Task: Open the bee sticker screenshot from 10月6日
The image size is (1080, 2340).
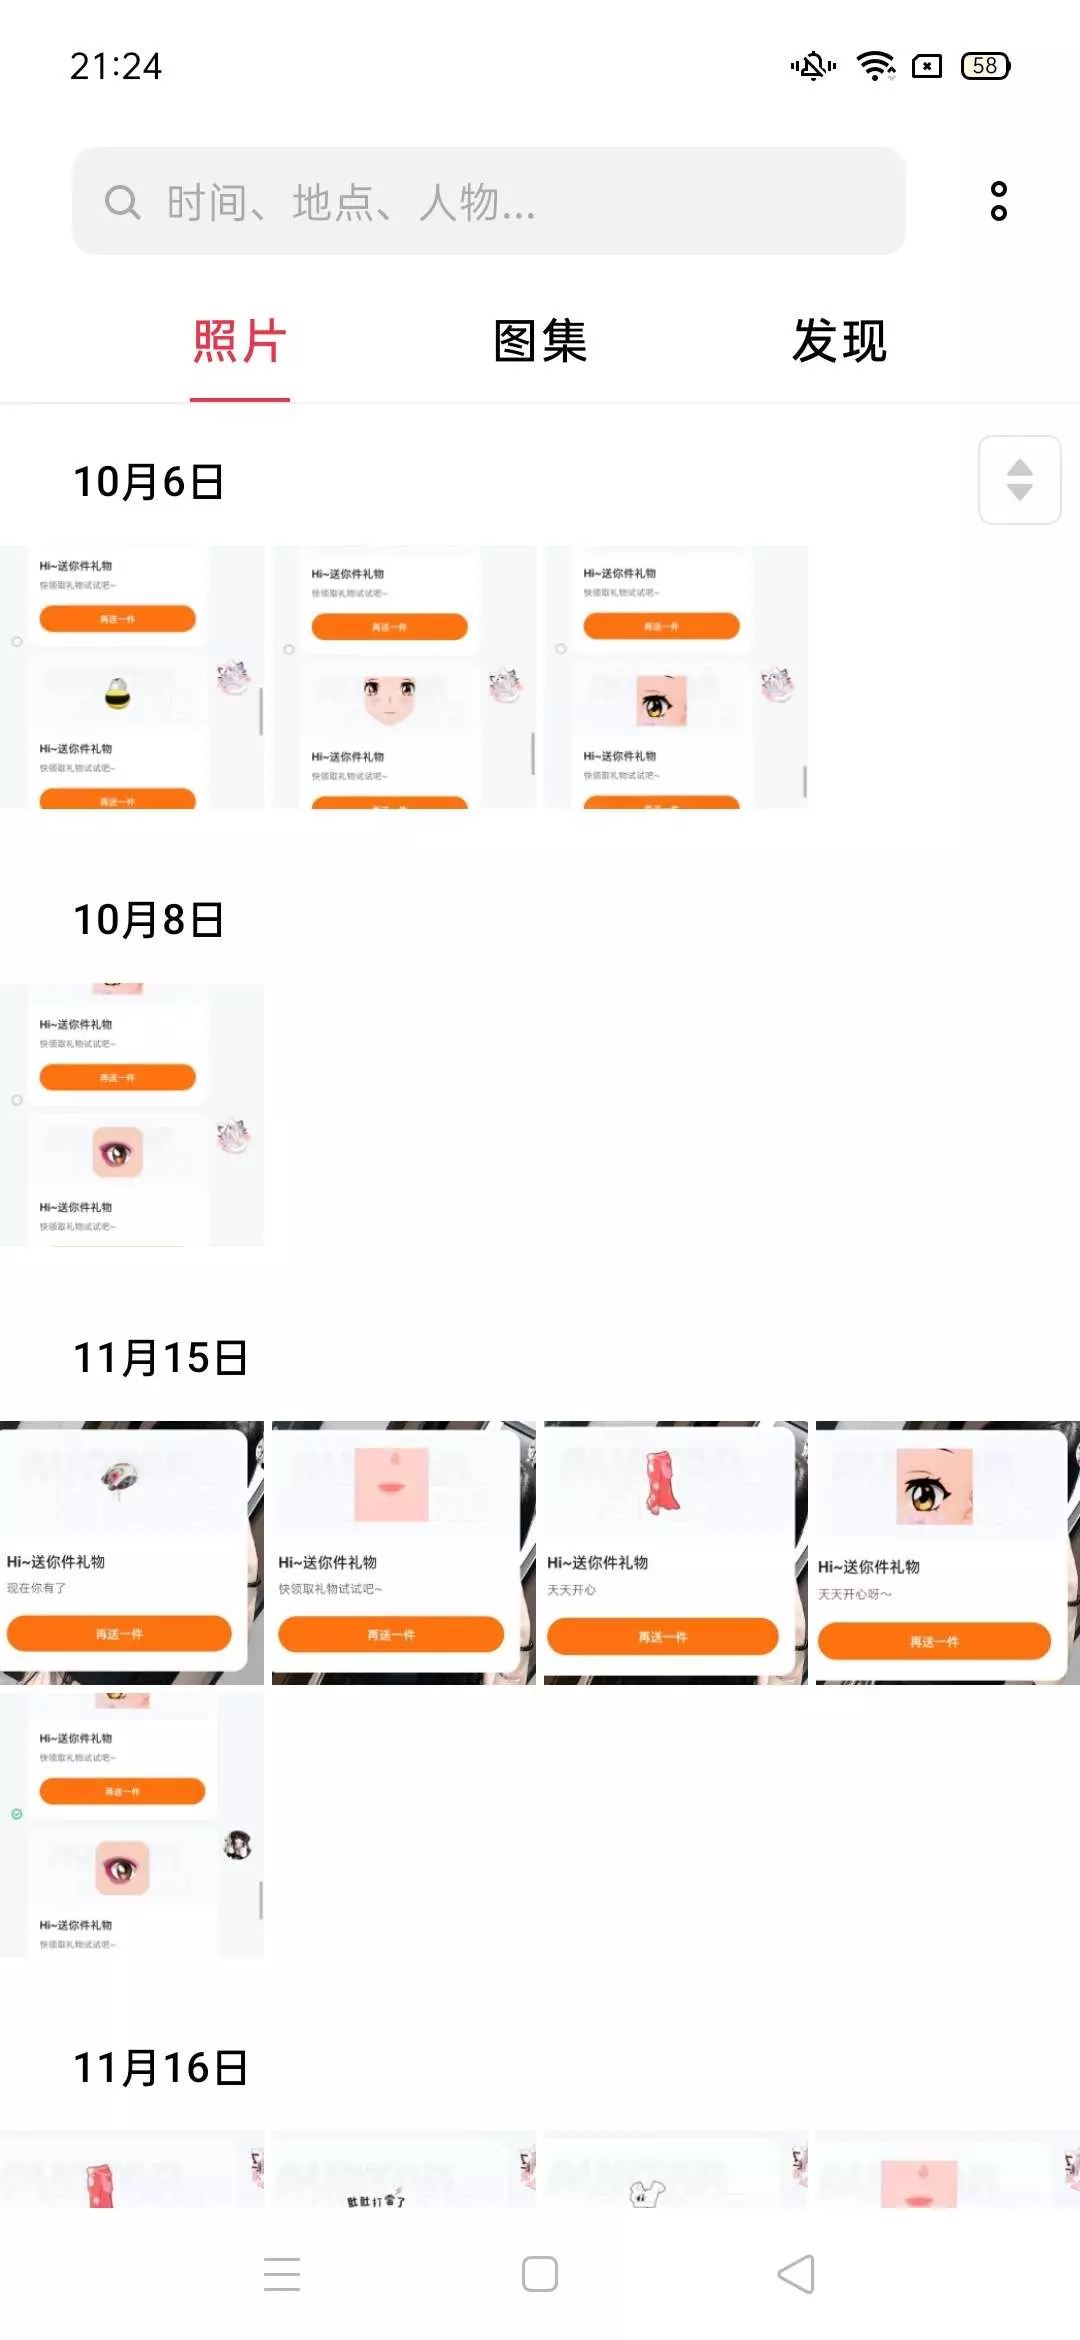Action: tap(132, 677)
